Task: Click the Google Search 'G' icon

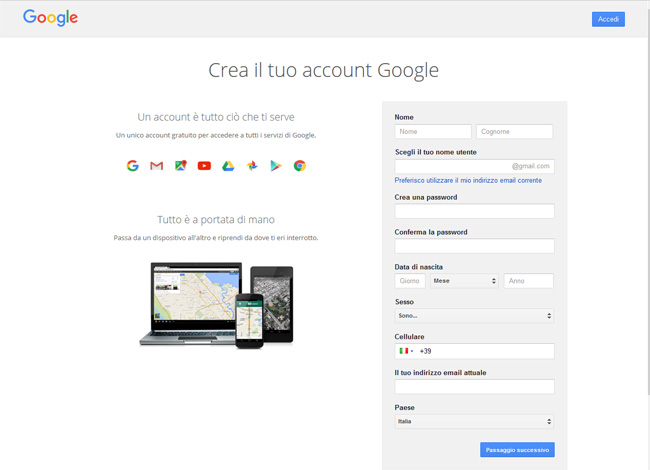Action: pyautogui.click(x=133, y=166)
